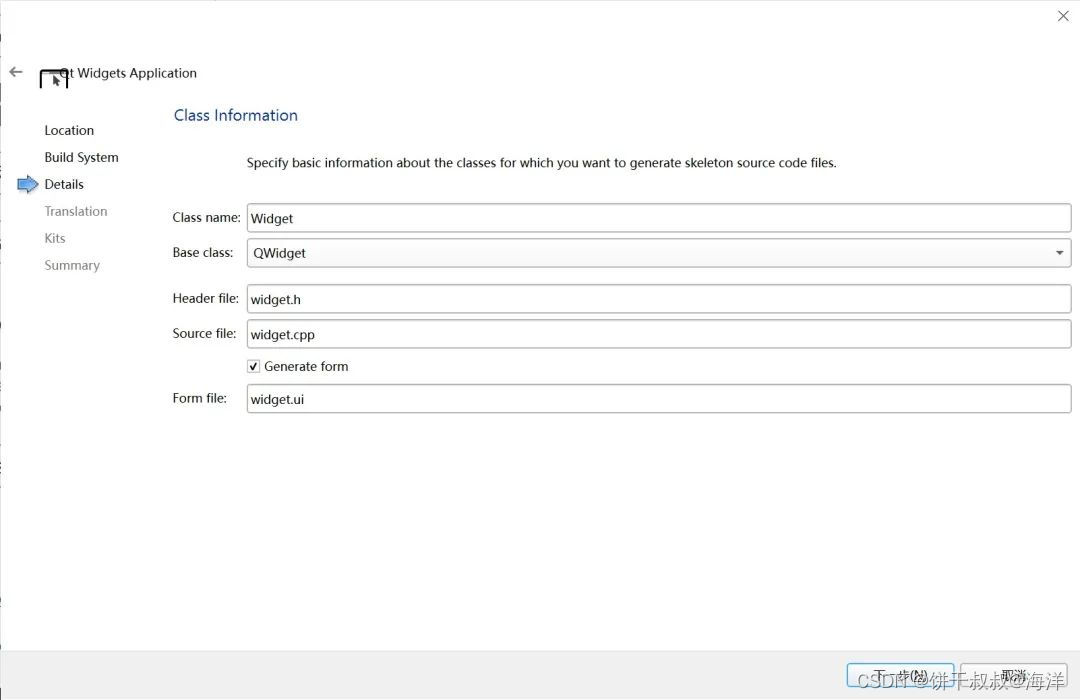Click the Header file input field

(x=658, y=299)
